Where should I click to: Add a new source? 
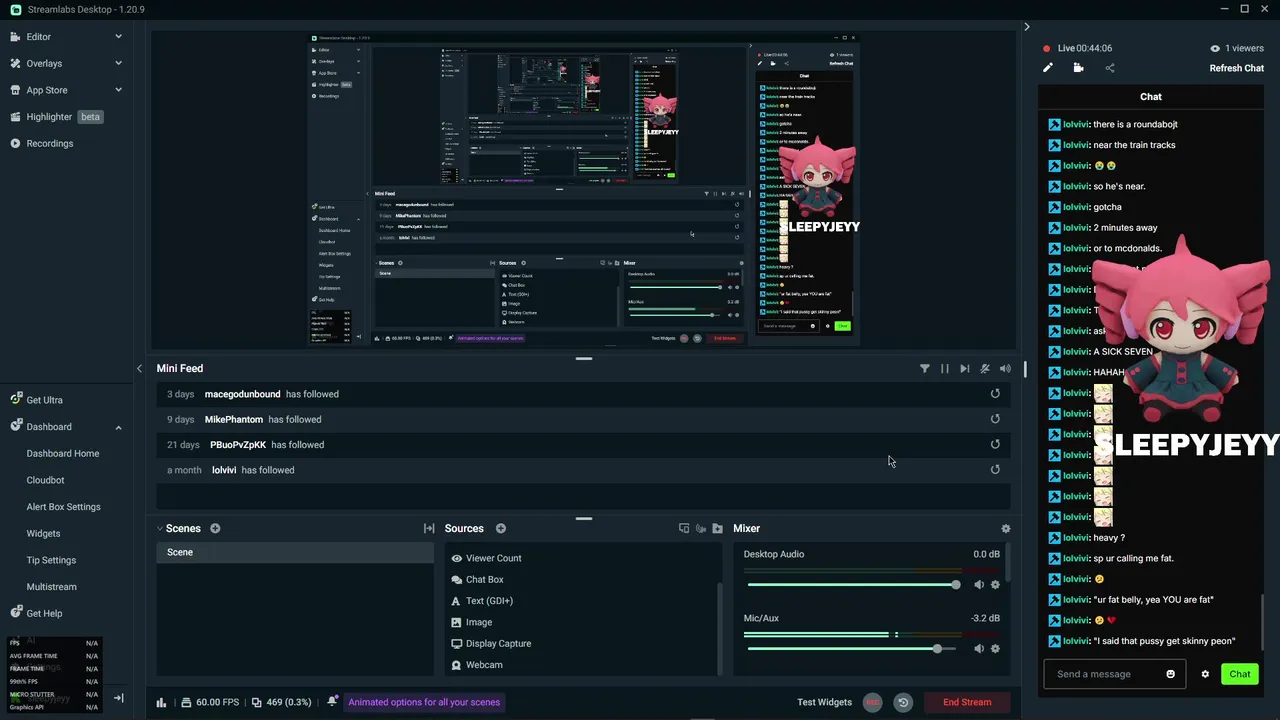[501, 528]
